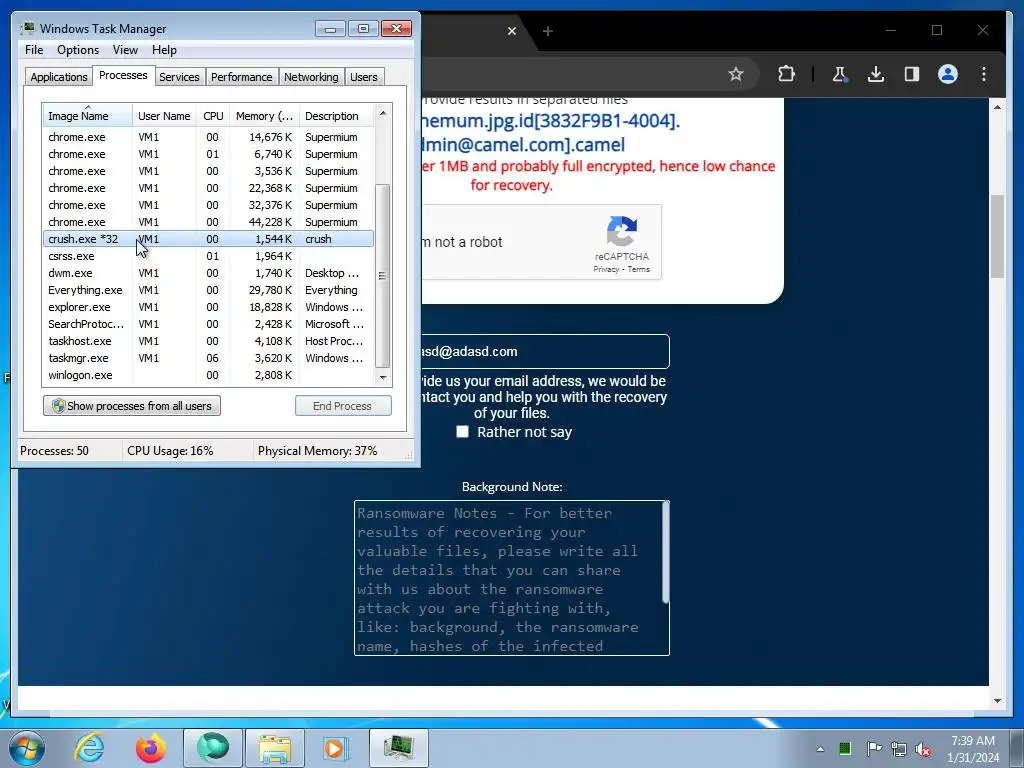Open the taskbar clock and date
The image size is (1024, 768).
973,749
